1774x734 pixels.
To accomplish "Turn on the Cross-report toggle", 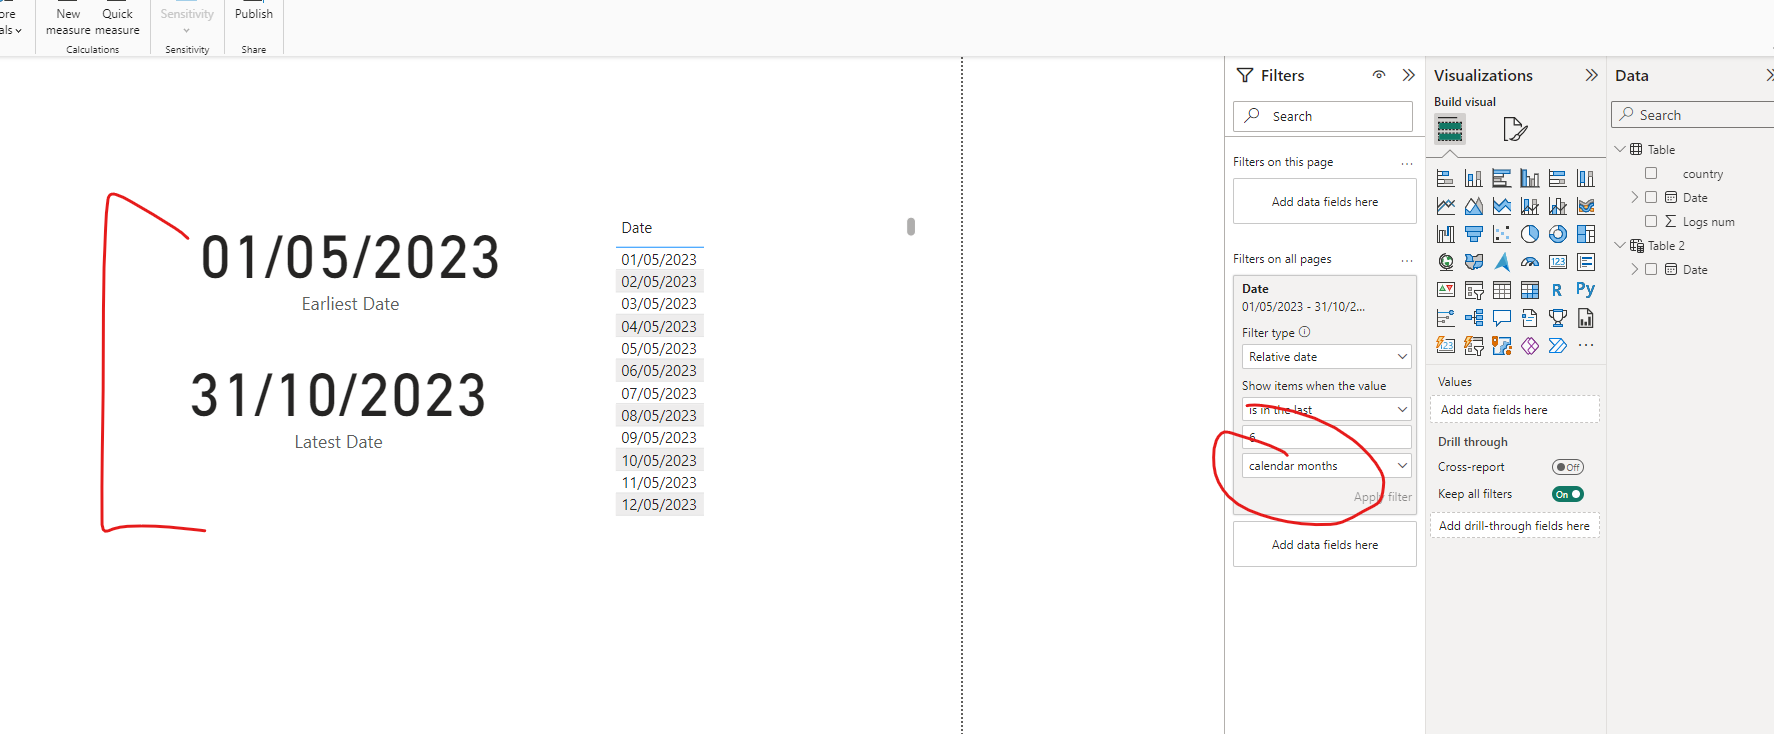I will click(1567, 467).
